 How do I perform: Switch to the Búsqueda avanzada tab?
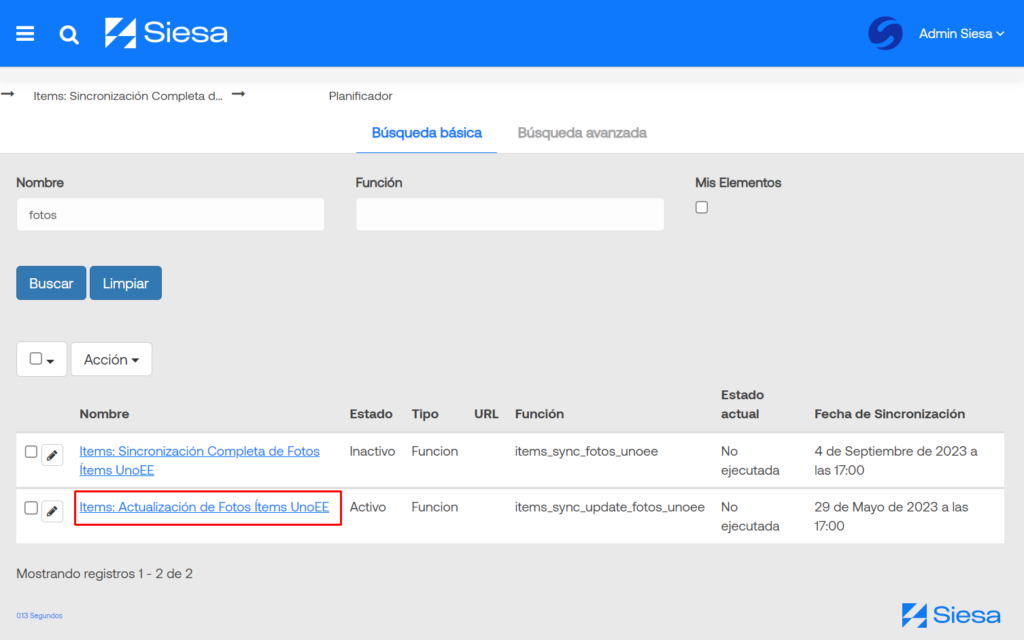point(582,132)
